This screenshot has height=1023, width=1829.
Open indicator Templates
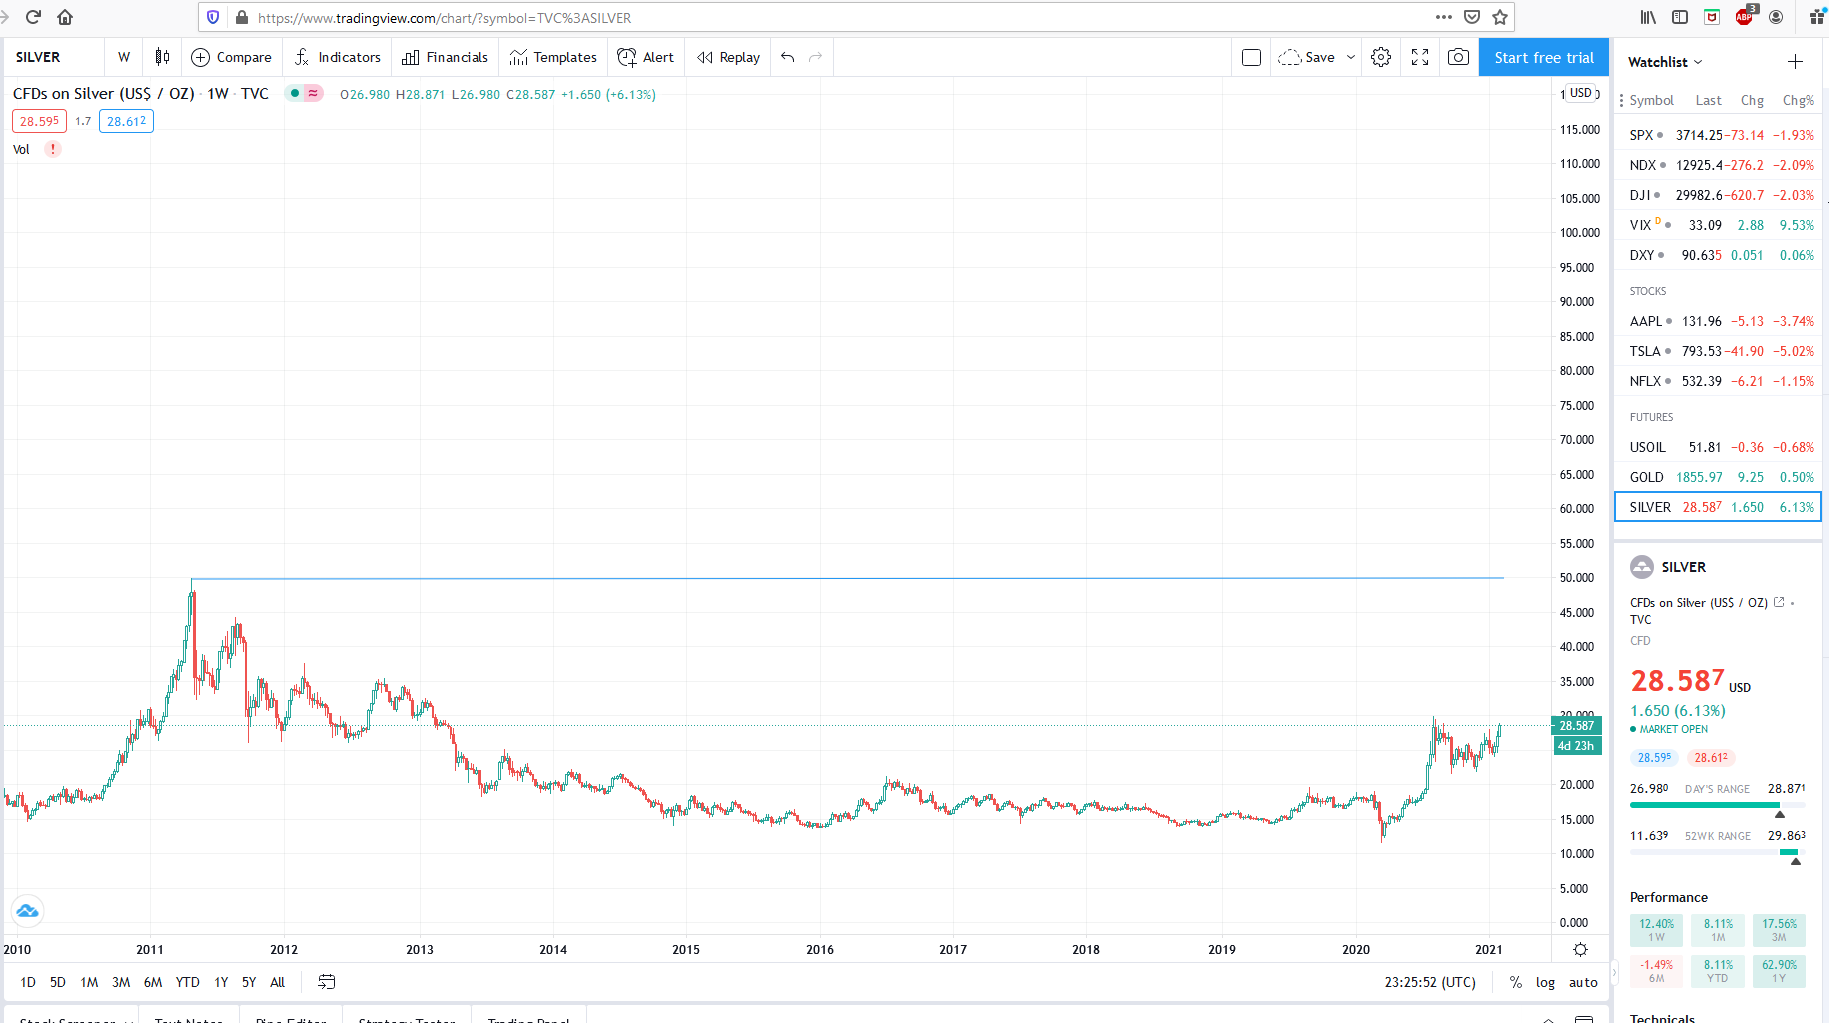point(553,57)
